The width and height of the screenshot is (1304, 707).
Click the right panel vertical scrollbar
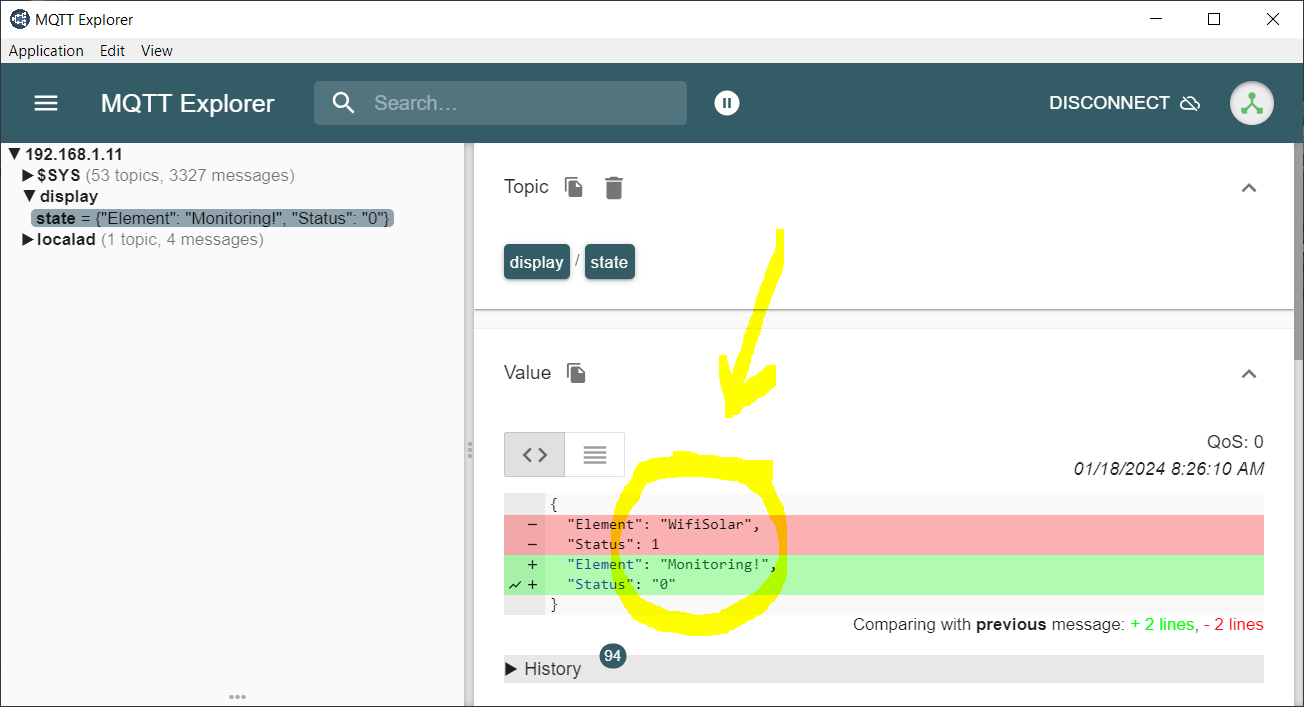click(1298, 250)
